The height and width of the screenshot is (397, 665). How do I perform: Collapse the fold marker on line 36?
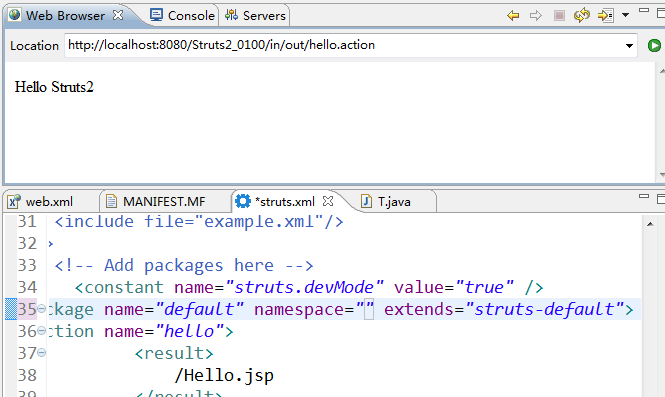coord(42,330)
